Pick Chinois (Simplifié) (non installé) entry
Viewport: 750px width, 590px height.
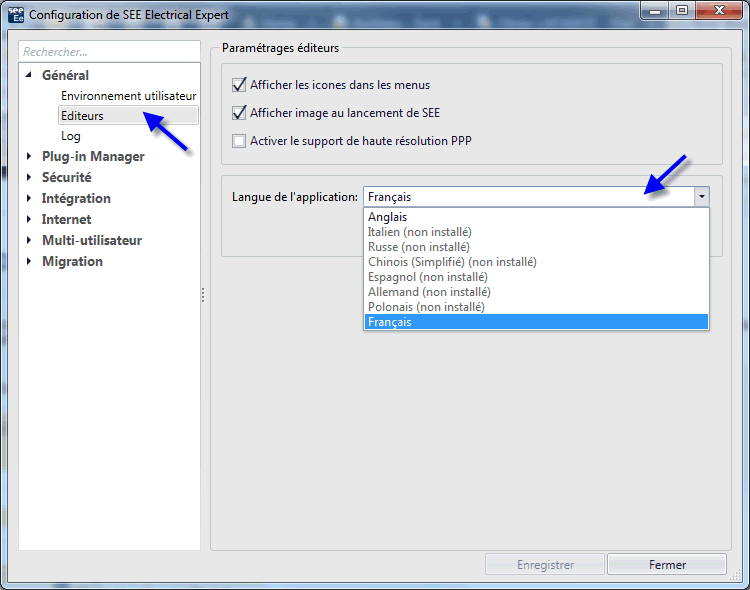point(536,262)
